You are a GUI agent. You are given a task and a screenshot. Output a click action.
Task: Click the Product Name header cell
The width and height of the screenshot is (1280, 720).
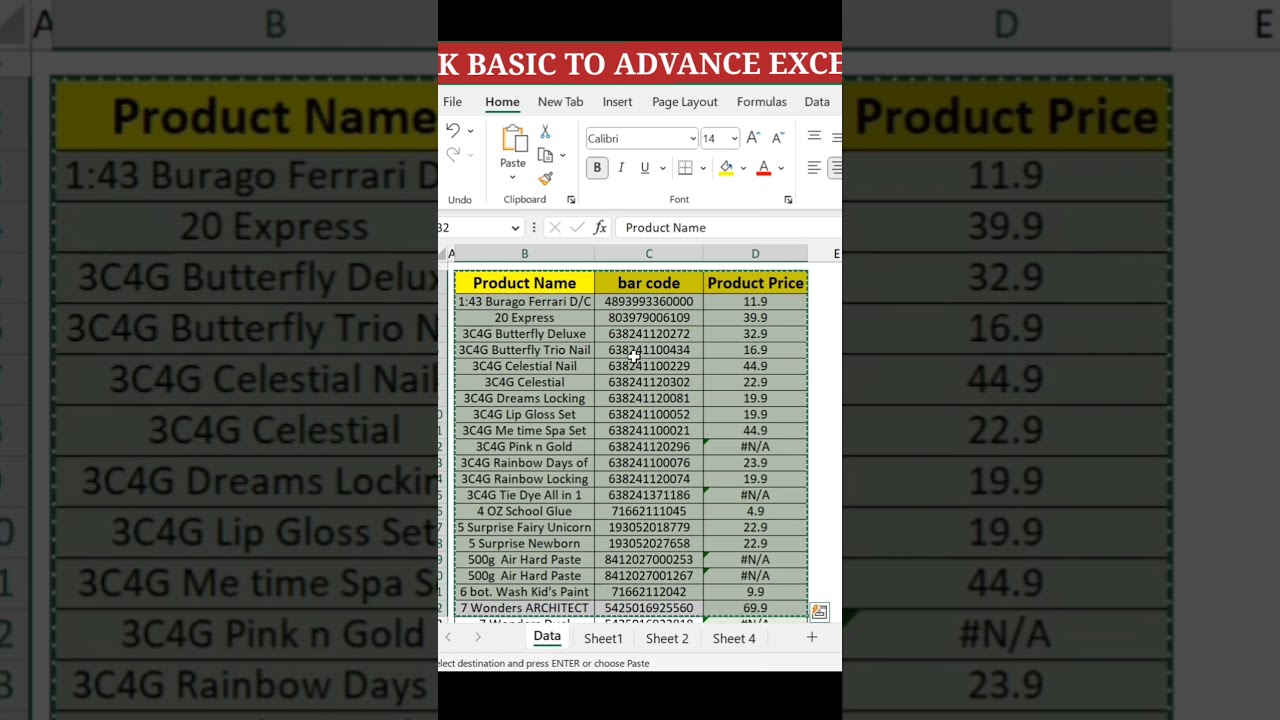click(525, 283)
